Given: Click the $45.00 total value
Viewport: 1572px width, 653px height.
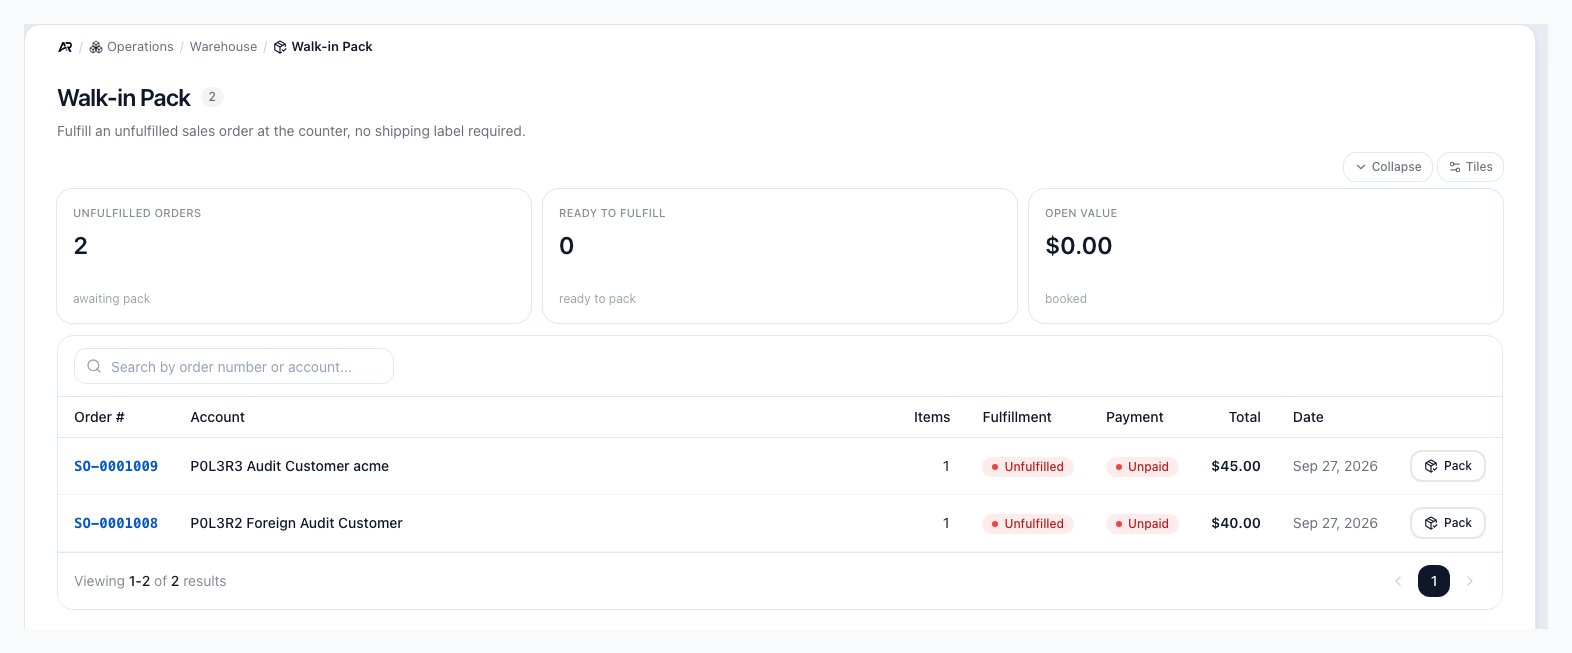Looking at the screenshot, I should (x=1236, y=466).
